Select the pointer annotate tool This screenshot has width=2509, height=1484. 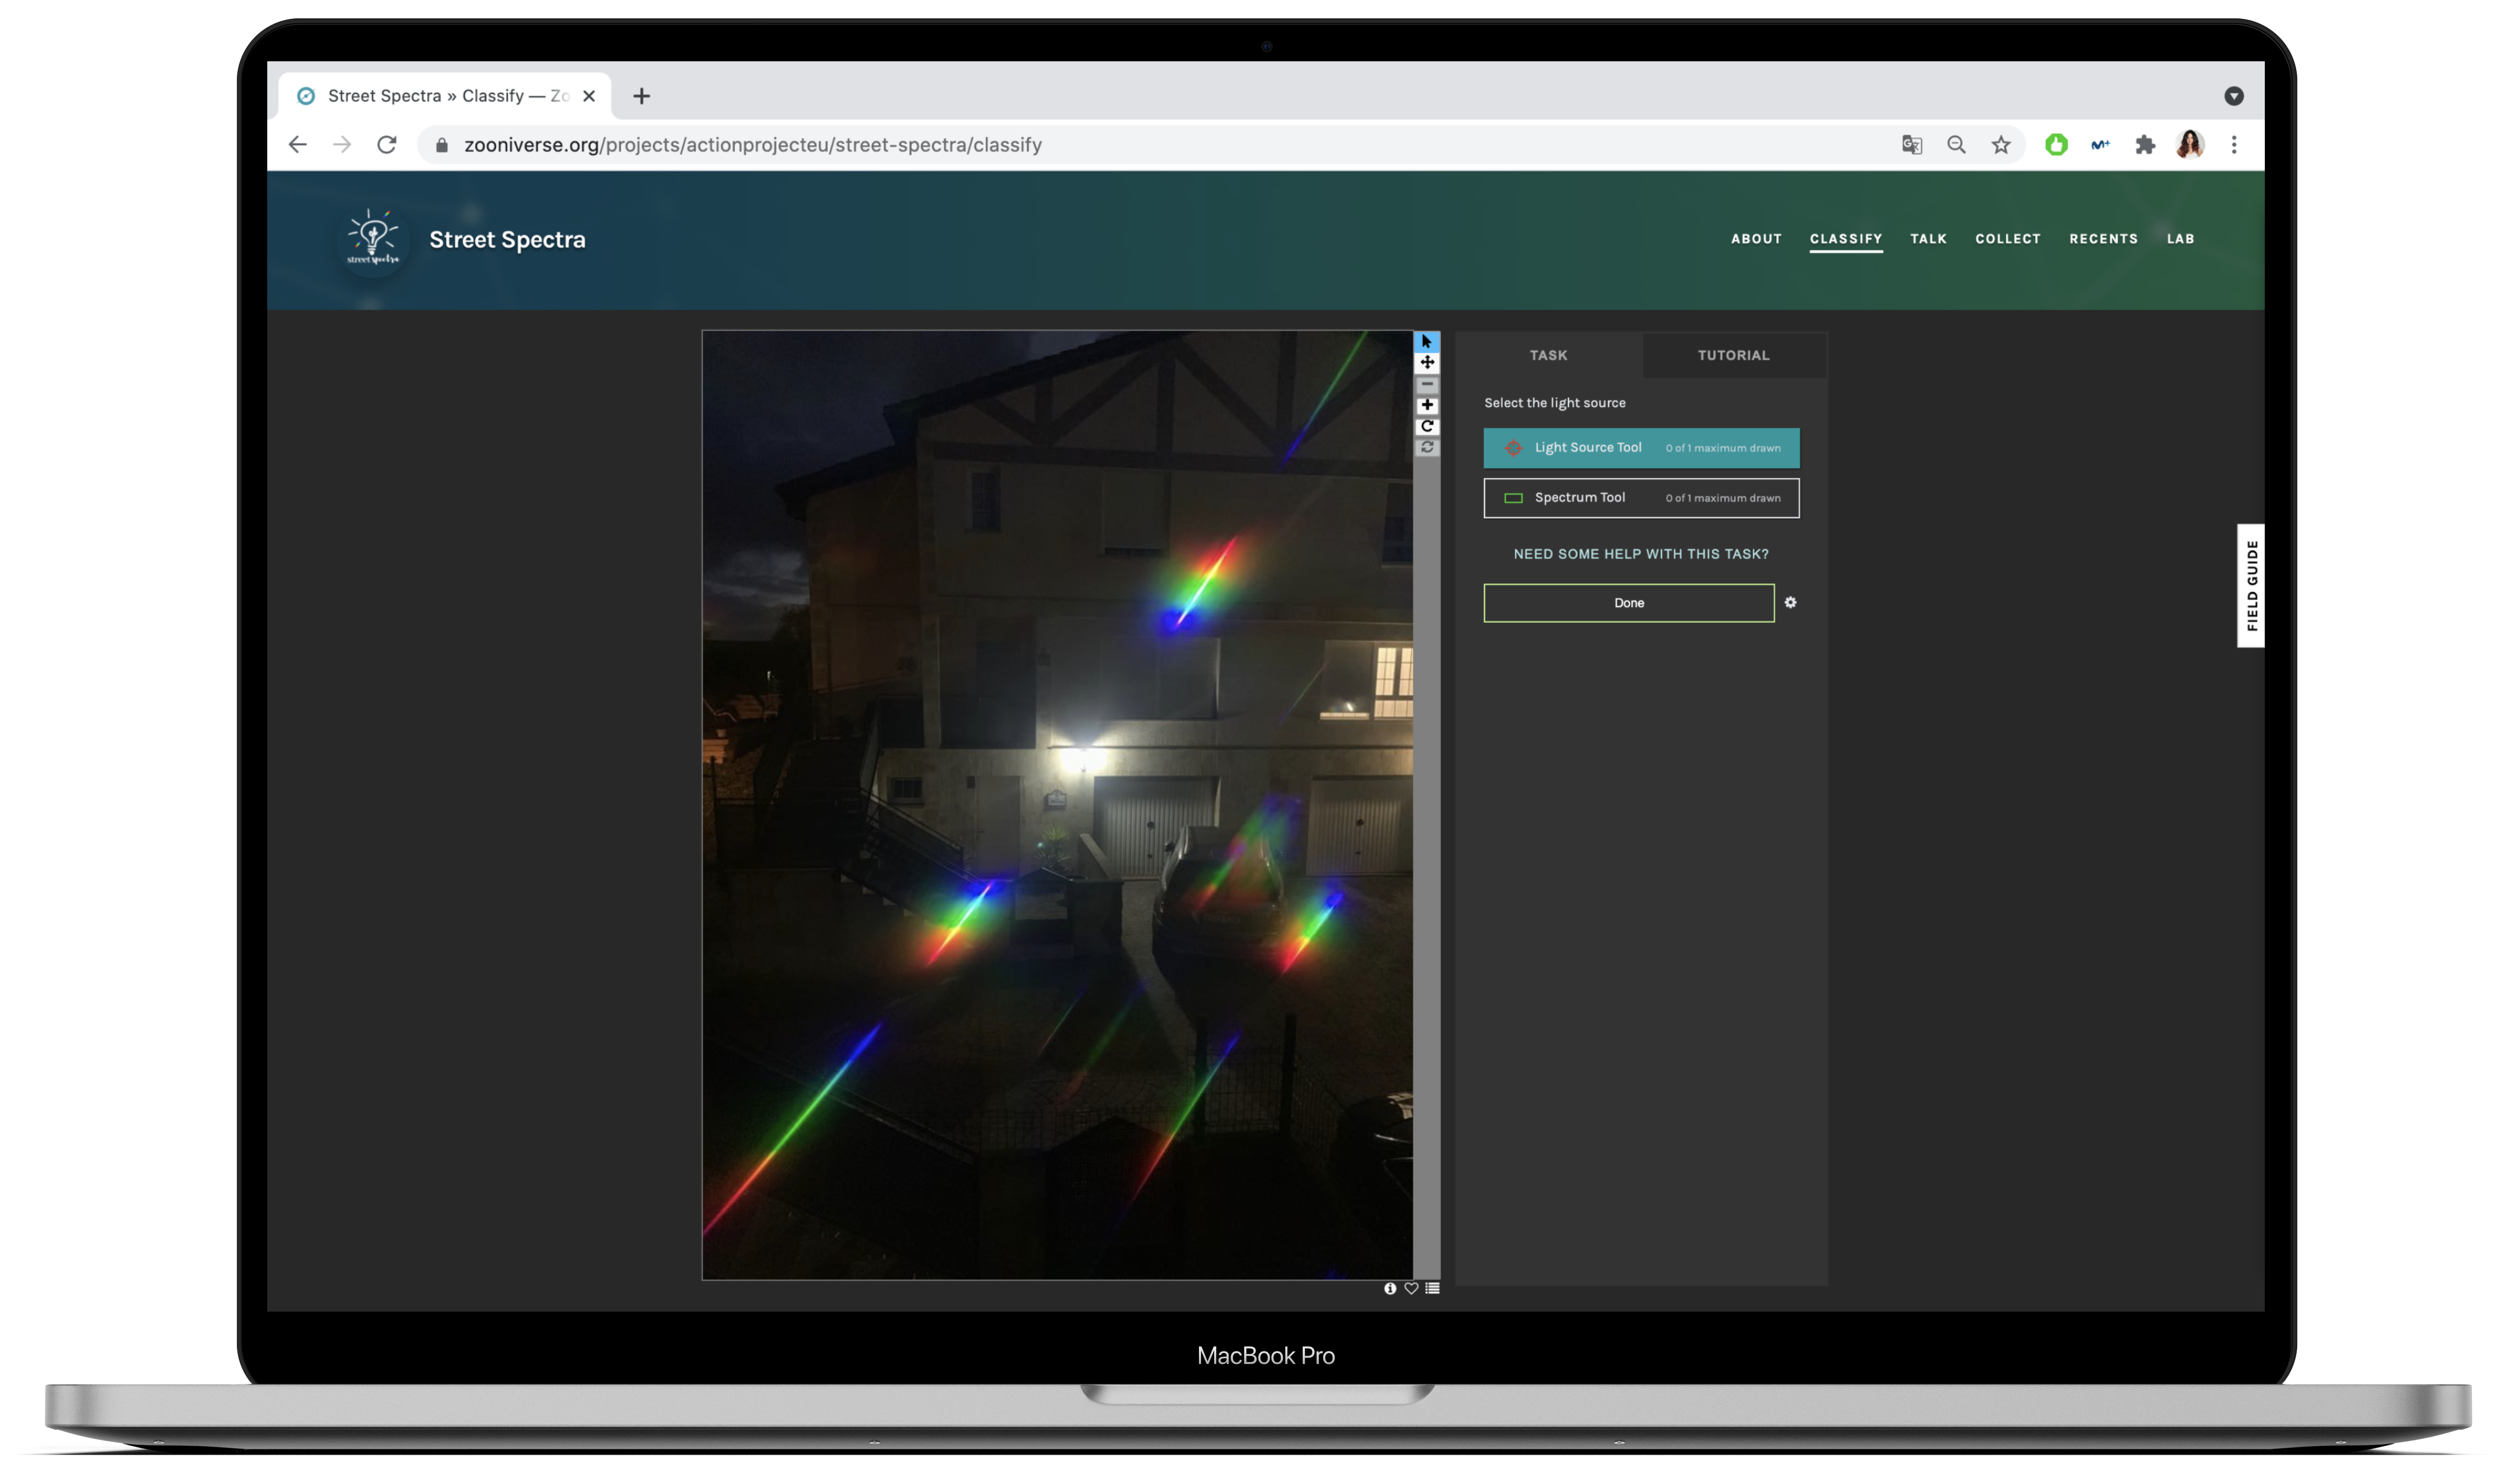pos(1426,342)
